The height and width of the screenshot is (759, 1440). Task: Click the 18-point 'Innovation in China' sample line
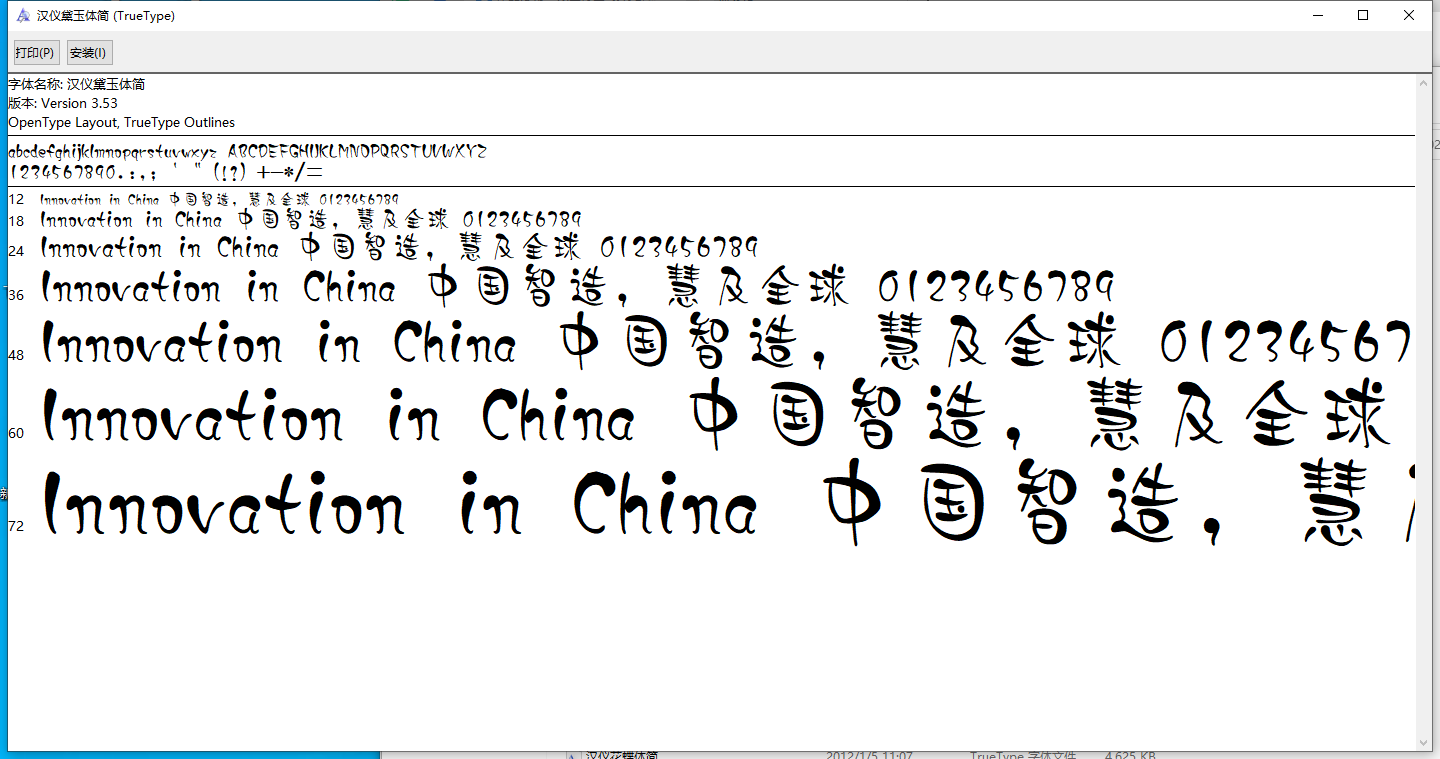311,220
